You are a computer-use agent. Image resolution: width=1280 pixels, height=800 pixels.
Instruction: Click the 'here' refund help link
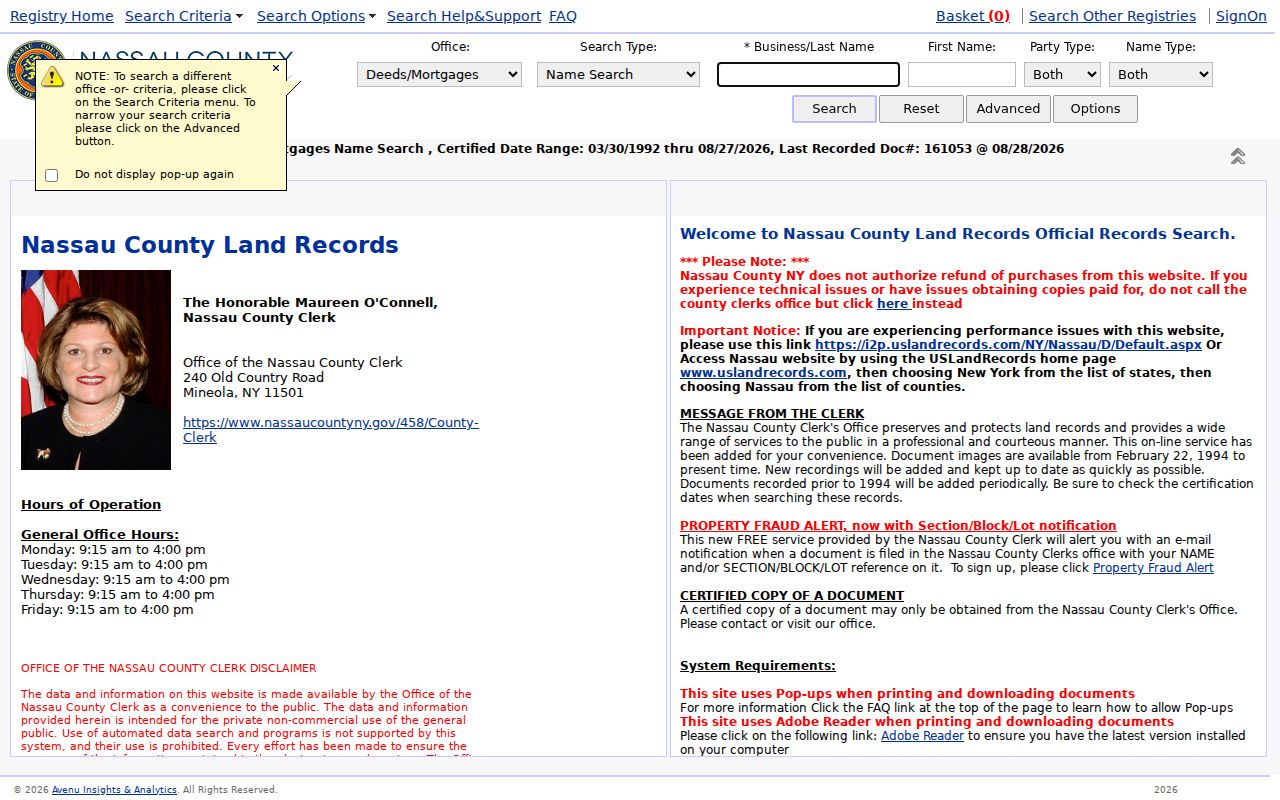[893, 304]
